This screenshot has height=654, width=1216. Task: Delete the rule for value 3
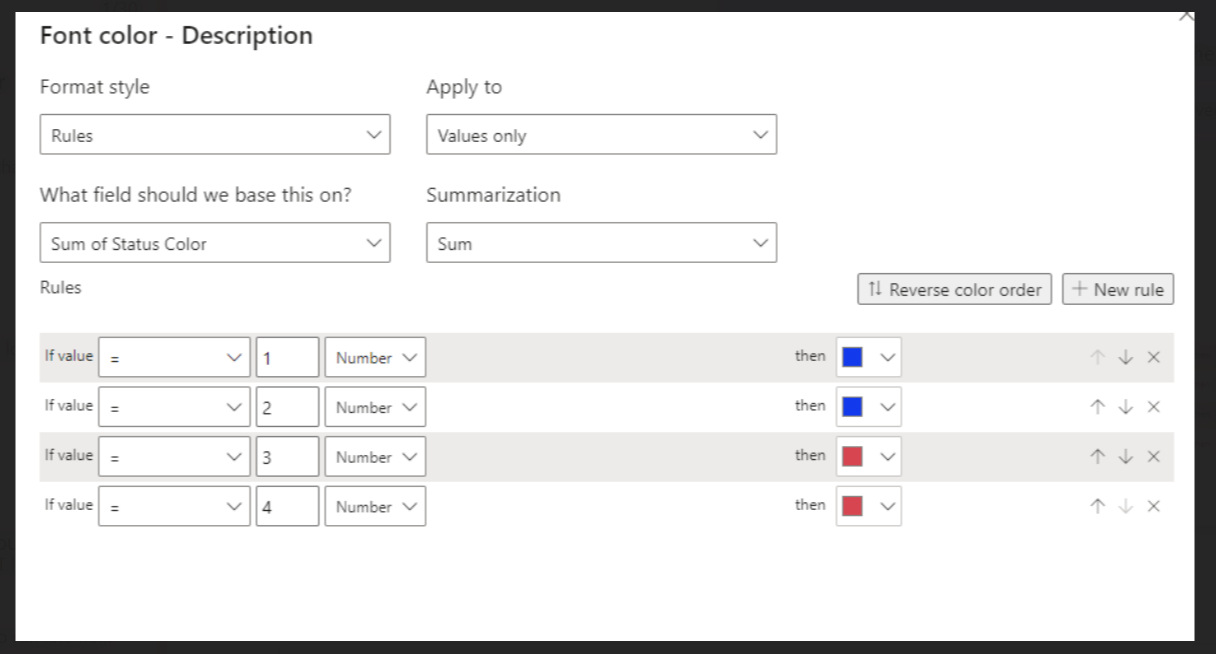[1153, 457]
